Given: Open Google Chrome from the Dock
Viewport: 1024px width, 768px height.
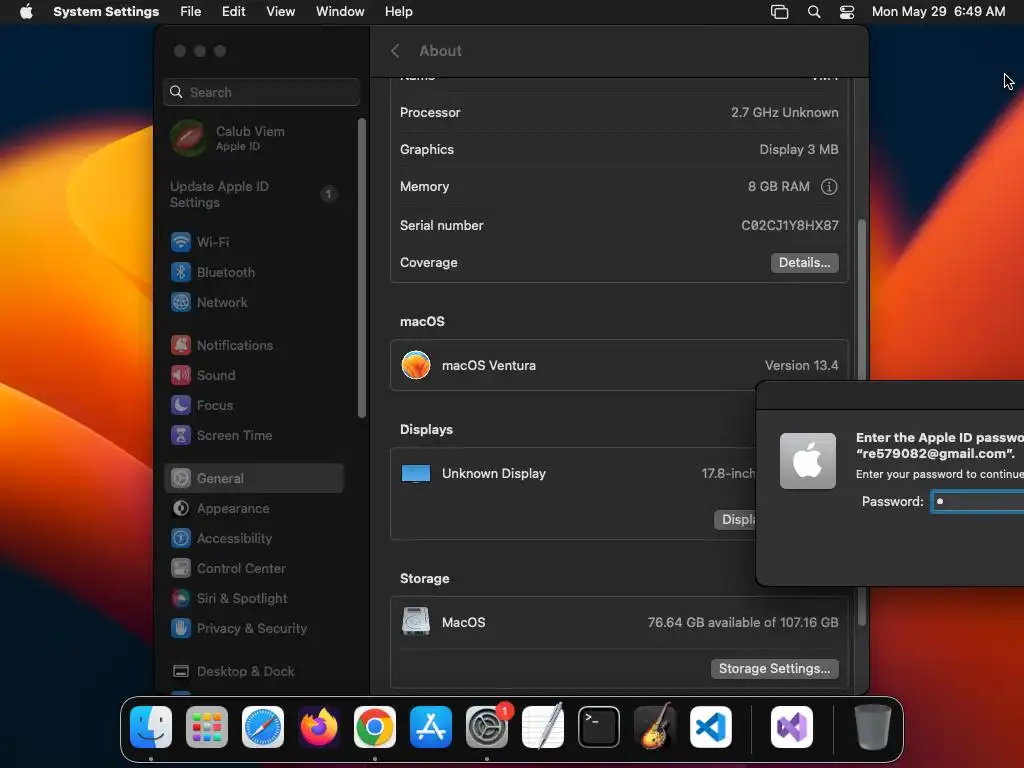Looking at the screenshot, I should [x=375, y=727].
